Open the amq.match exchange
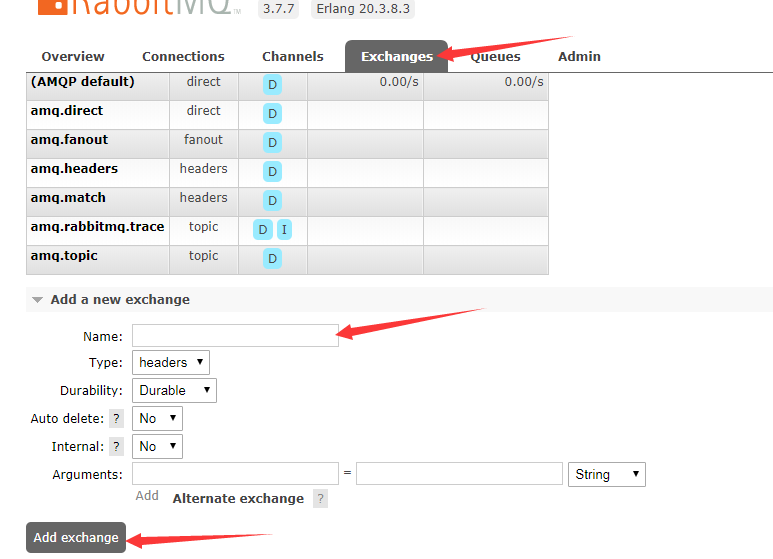Image resolution: width=773 pixels, height=559 pixels. (68, 198)
